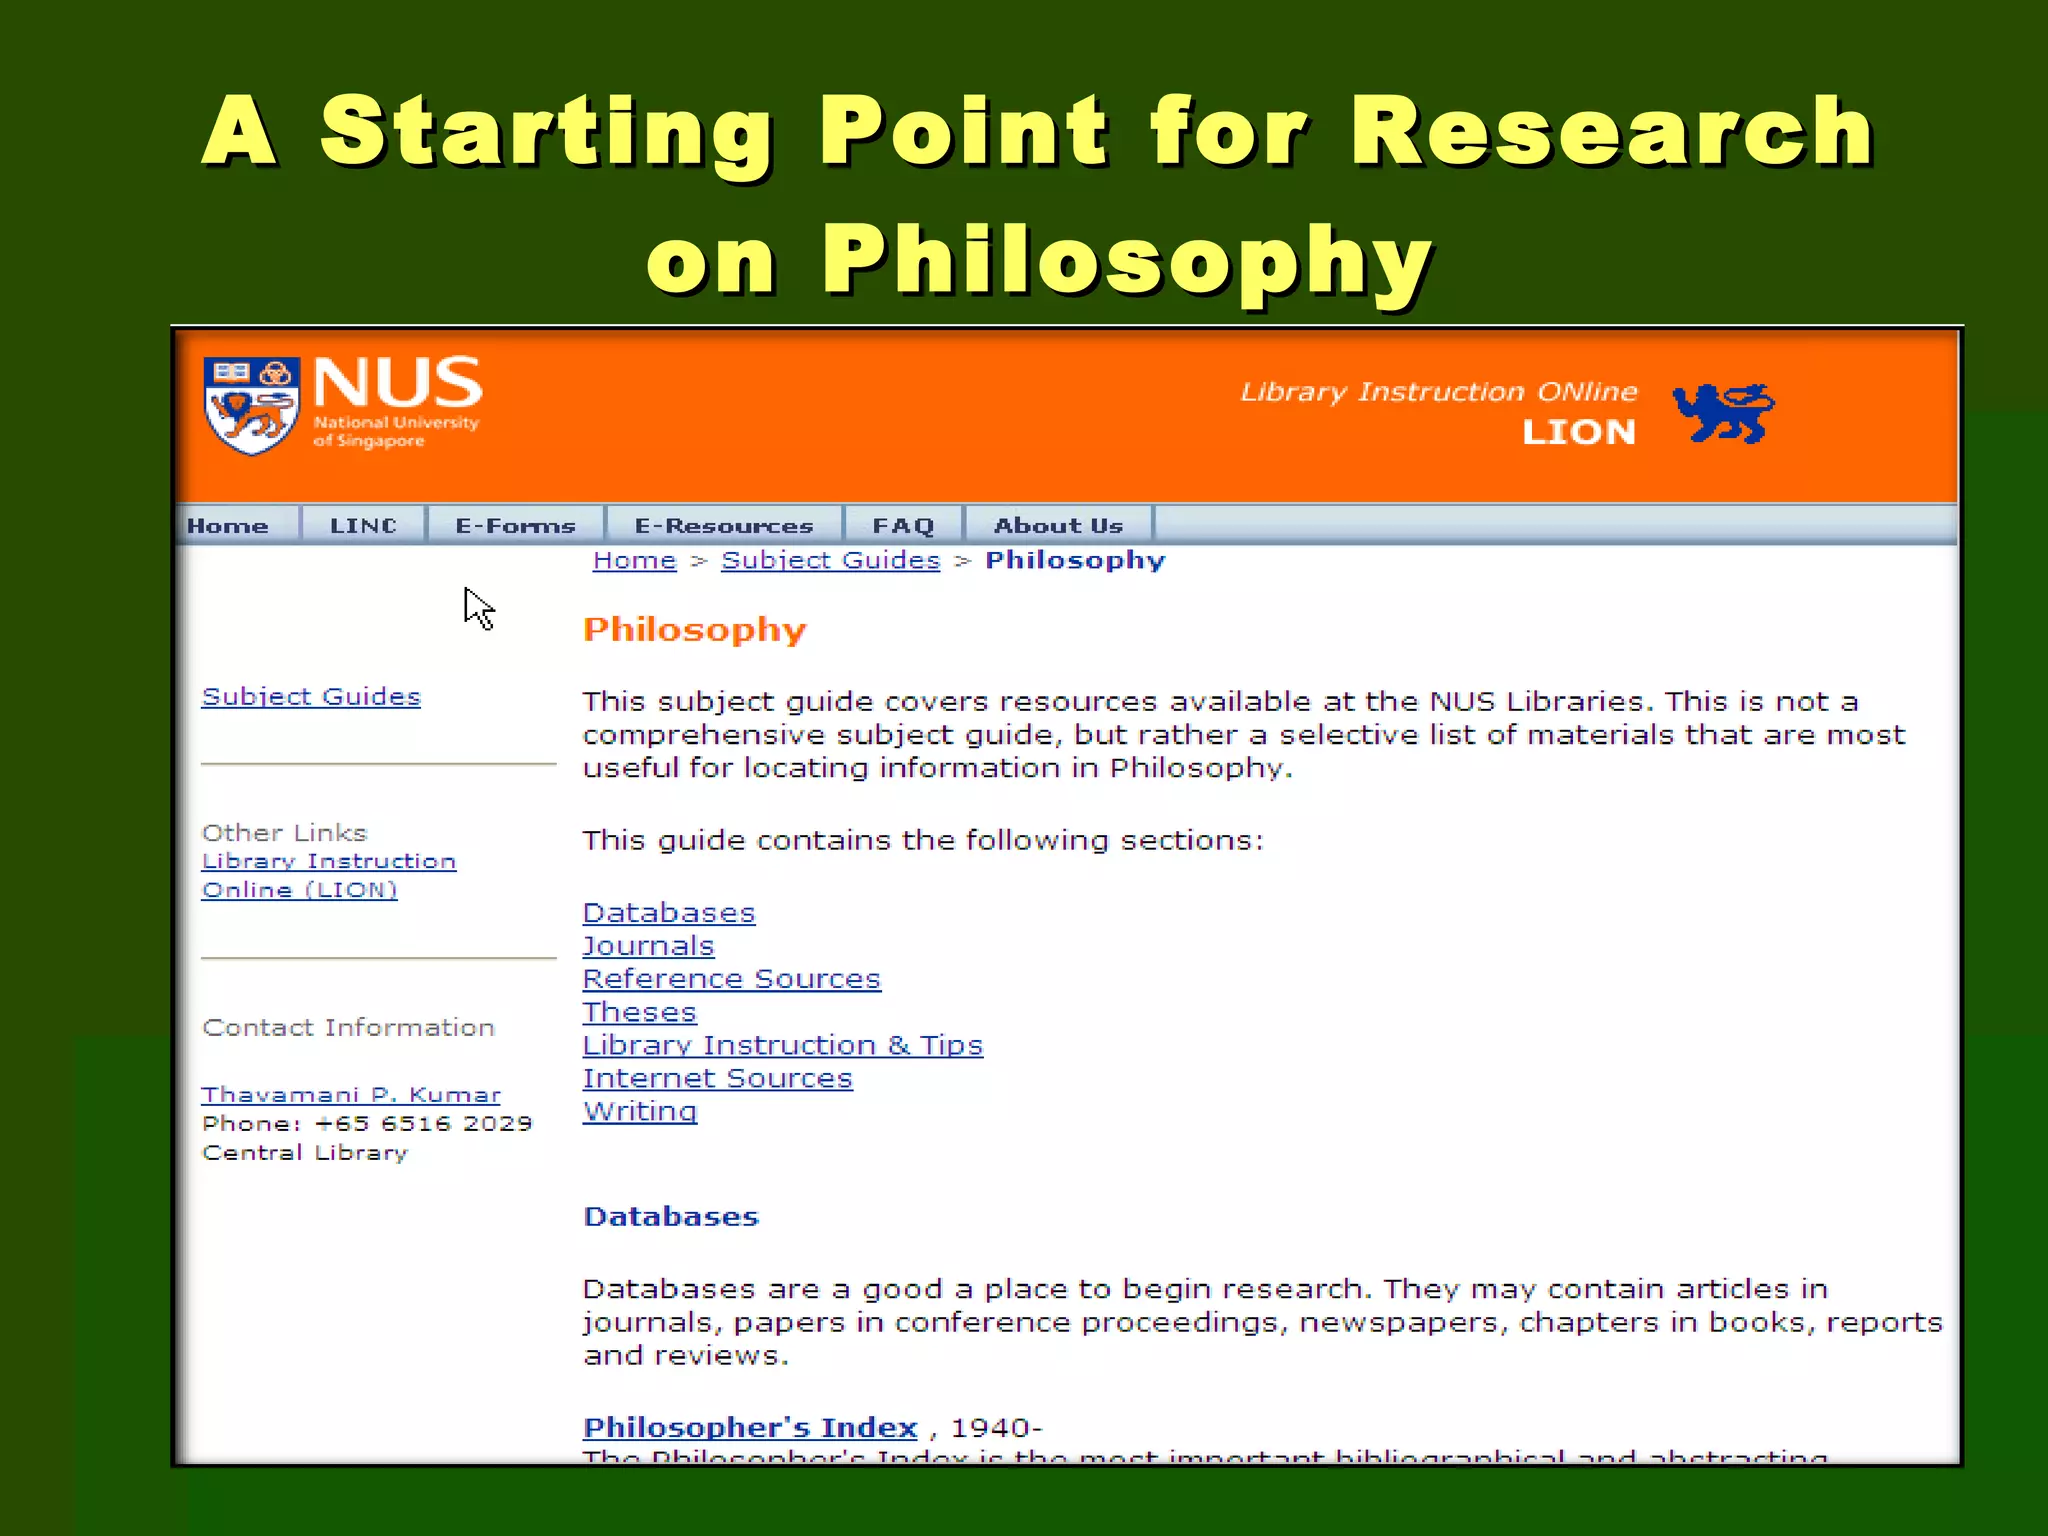Click the Central Library contact text
This screenshot has width=2048, height=1536.
point(305,1153)
